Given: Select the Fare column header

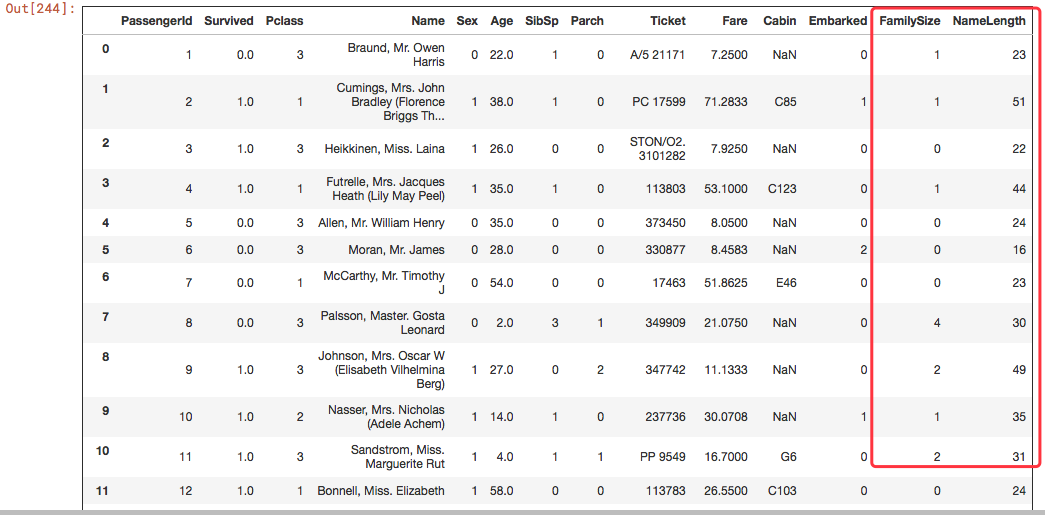Looking at the screenshot, I should tap(734, 21).
